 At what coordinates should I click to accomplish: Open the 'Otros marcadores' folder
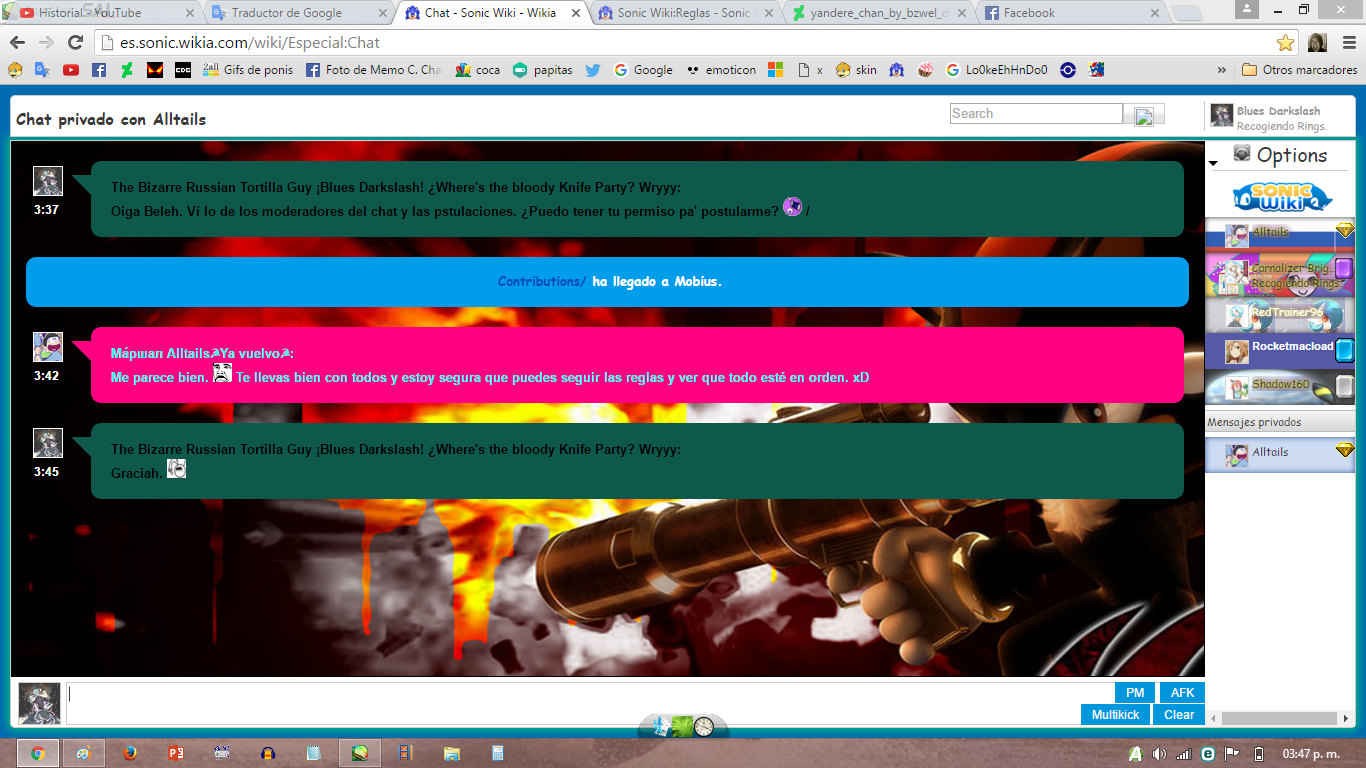[x=1299, y=70]
